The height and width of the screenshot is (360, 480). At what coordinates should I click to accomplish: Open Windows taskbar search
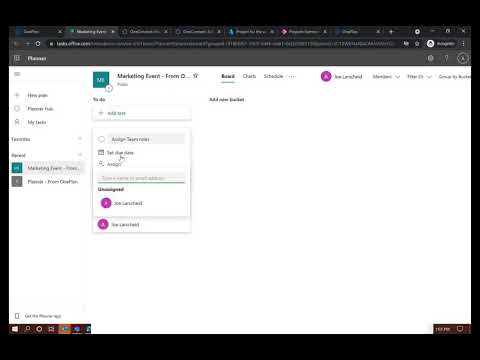[x=28, y=329]
